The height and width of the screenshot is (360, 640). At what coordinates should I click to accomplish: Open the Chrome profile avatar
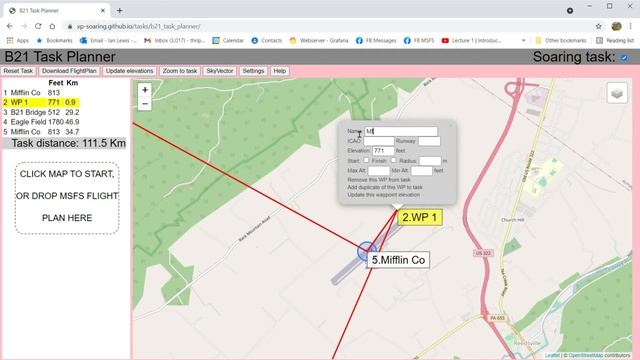(616, 26)
